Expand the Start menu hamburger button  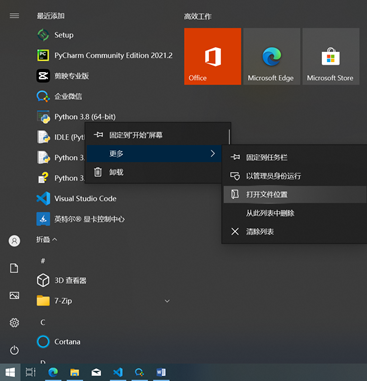14,16
